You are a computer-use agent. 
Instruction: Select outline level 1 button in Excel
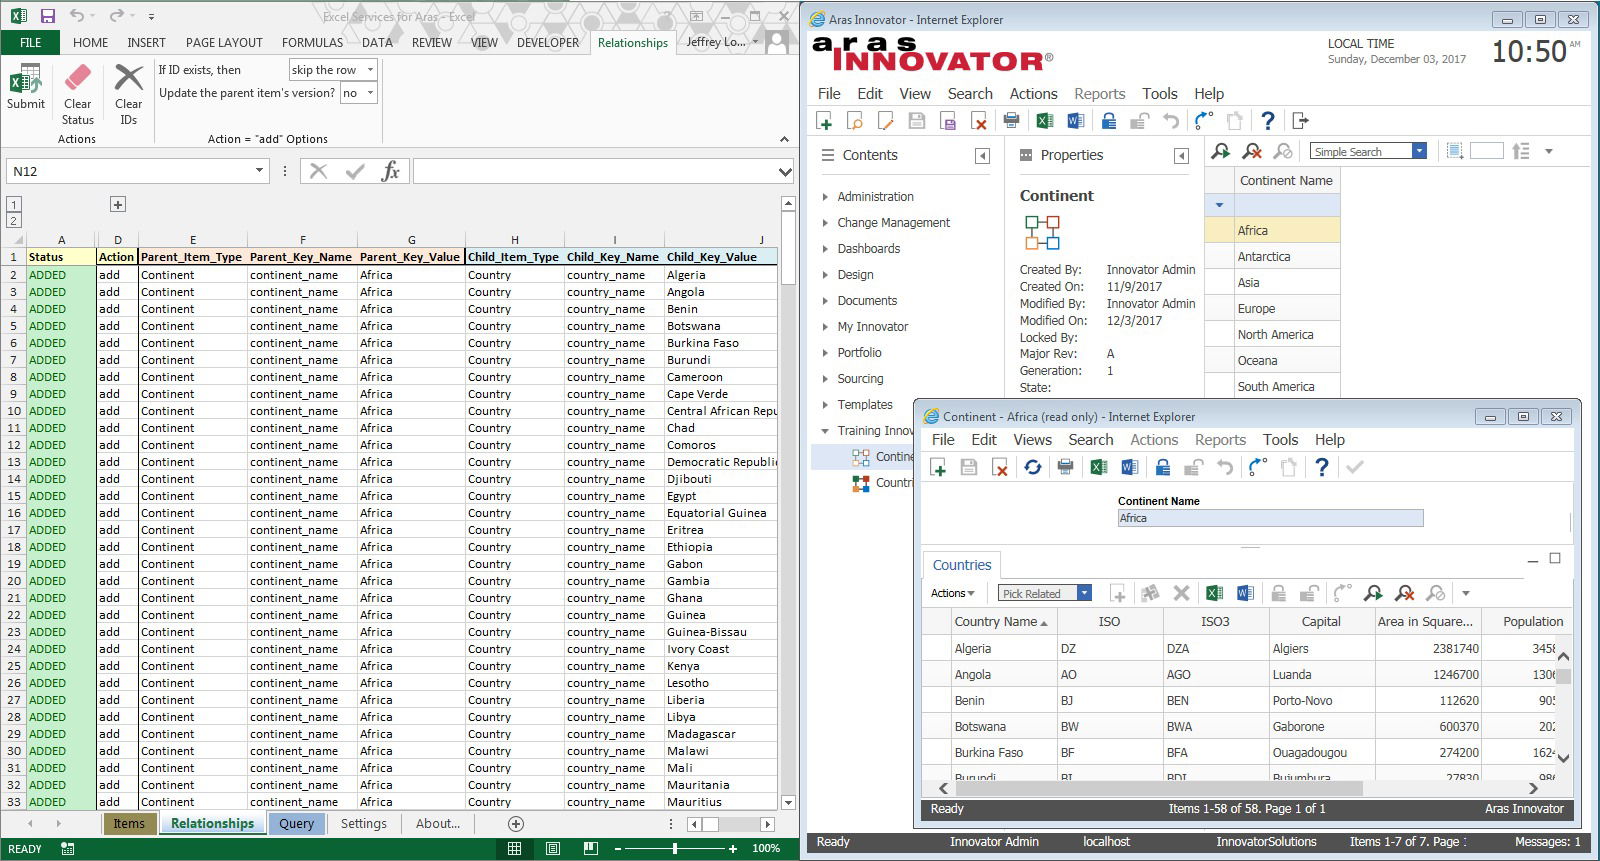pos(14,204)
